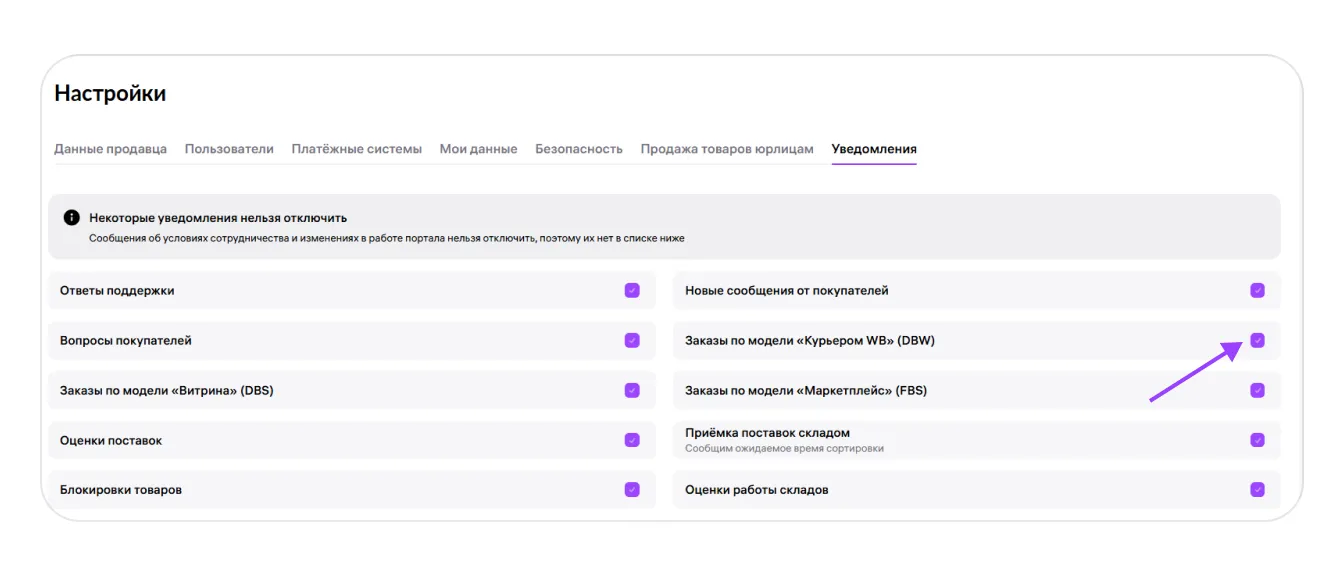This screenshot has width=1344, height=576.
Task: Disable the «Маркетплейс» (FBS) orders checkbox
Action: (1257, 390)
